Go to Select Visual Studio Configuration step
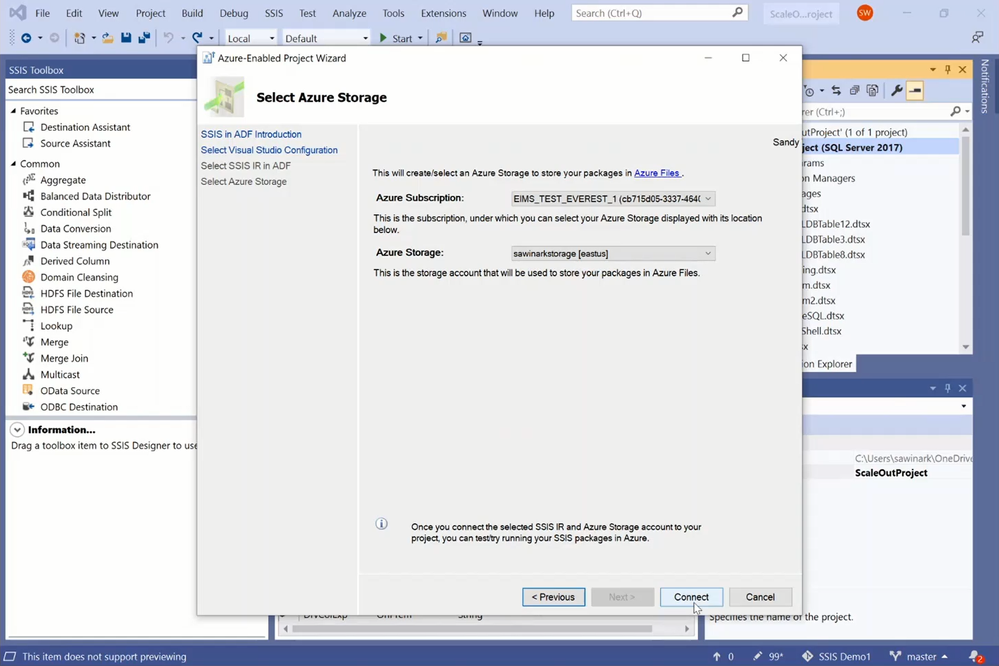Image resolution: width=999 pixels, height=666 pixels. click(269, 150)
